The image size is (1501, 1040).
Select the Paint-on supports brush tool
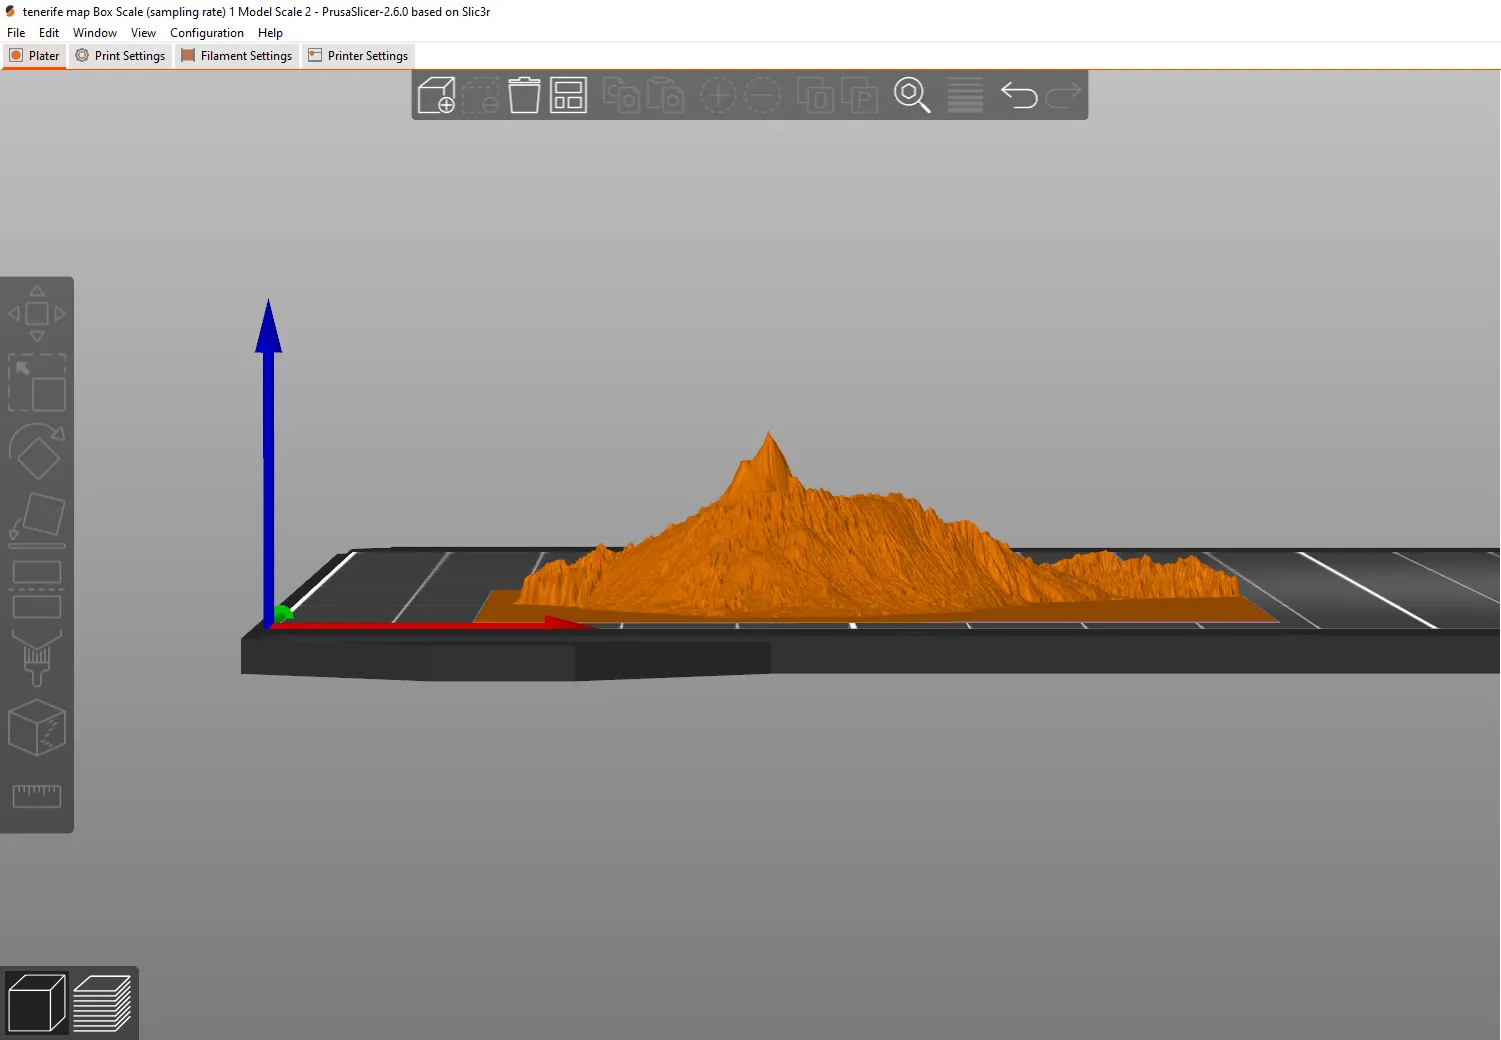37,657
